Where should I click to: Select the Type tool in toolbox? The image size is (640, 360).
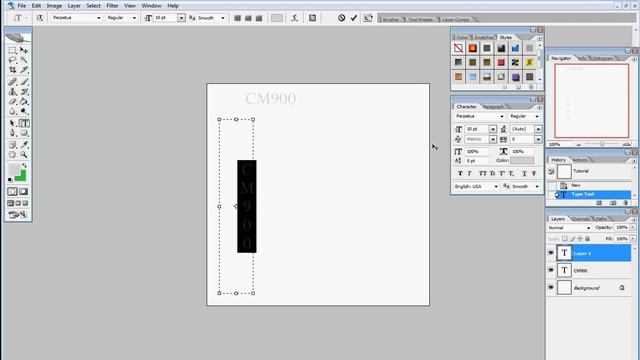(24, 123)
